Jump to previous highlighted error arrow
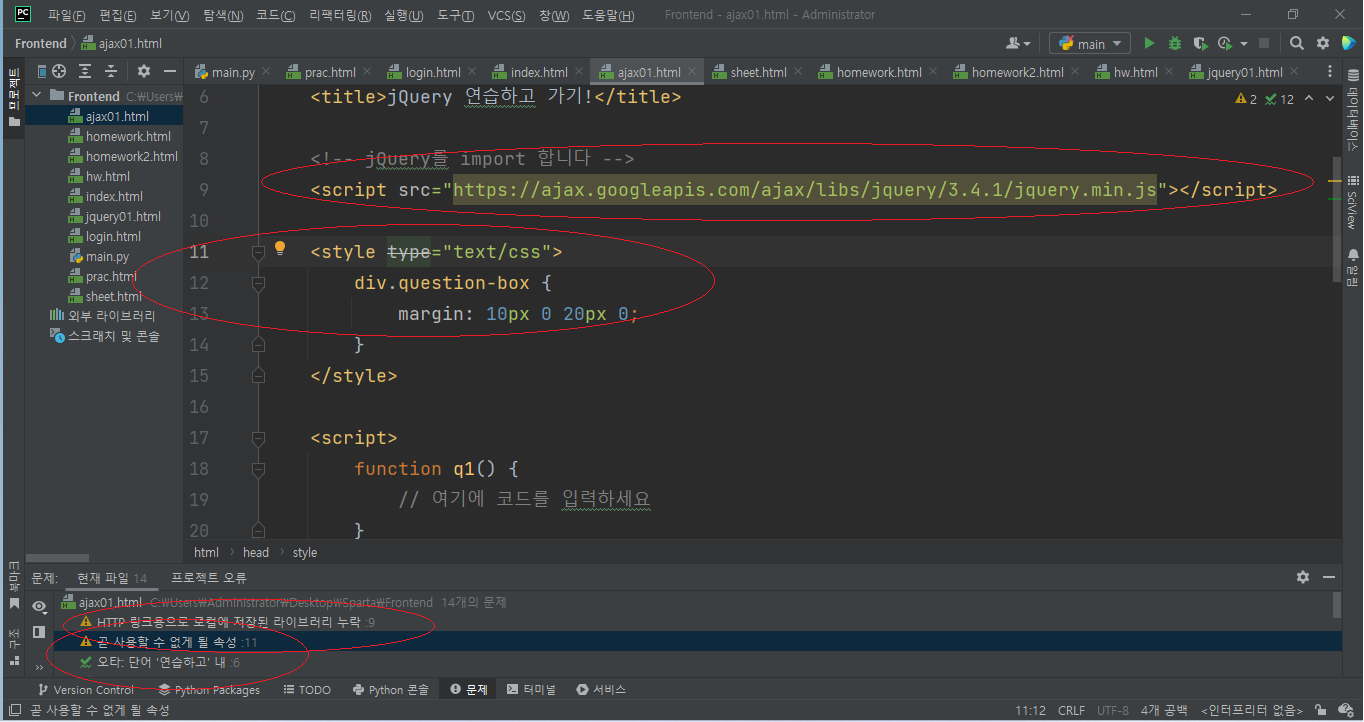This screenshot has height=722, width=1364. (1311, 98)
